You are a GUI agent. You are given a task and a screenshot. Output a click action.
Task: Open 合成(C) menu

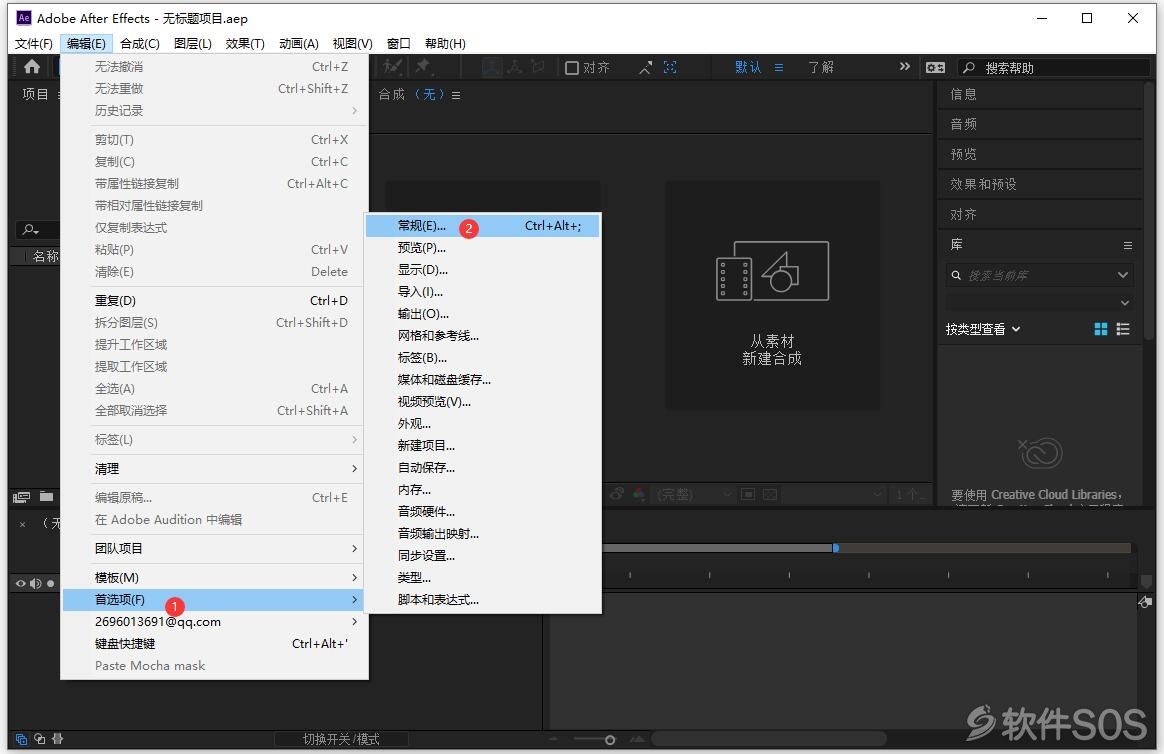click(140, 43)
